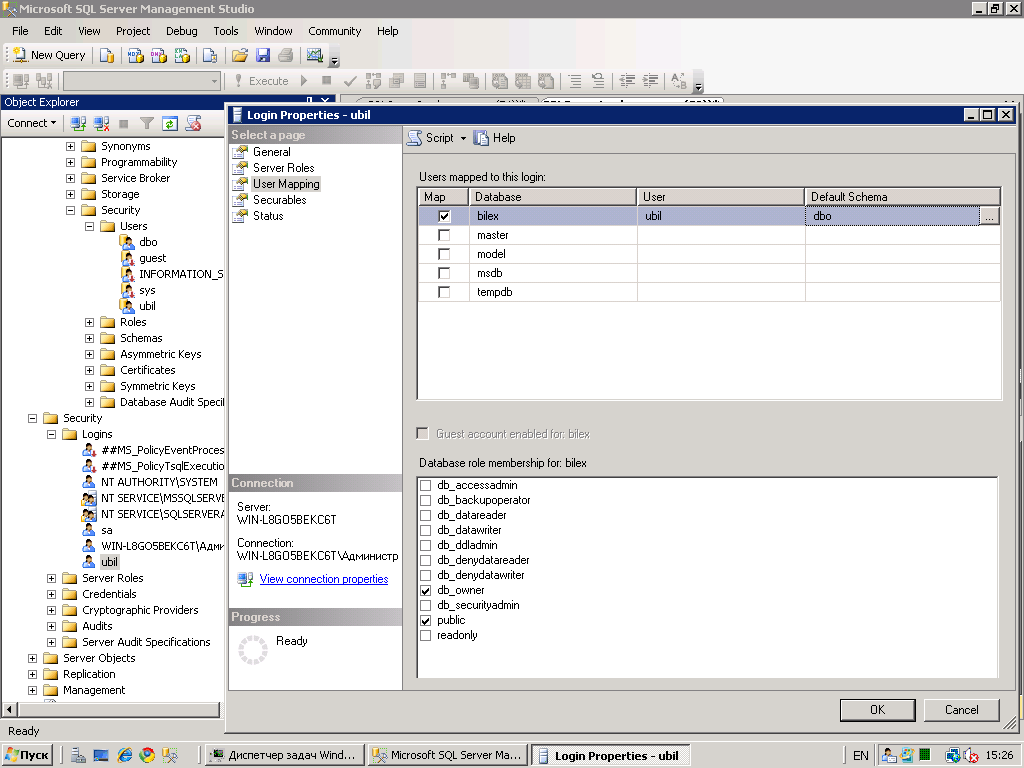Viewport: 1024px width, 768px height.
Task: Switch to the Диспетчер задач taskbar button
Action: (283, 756)
